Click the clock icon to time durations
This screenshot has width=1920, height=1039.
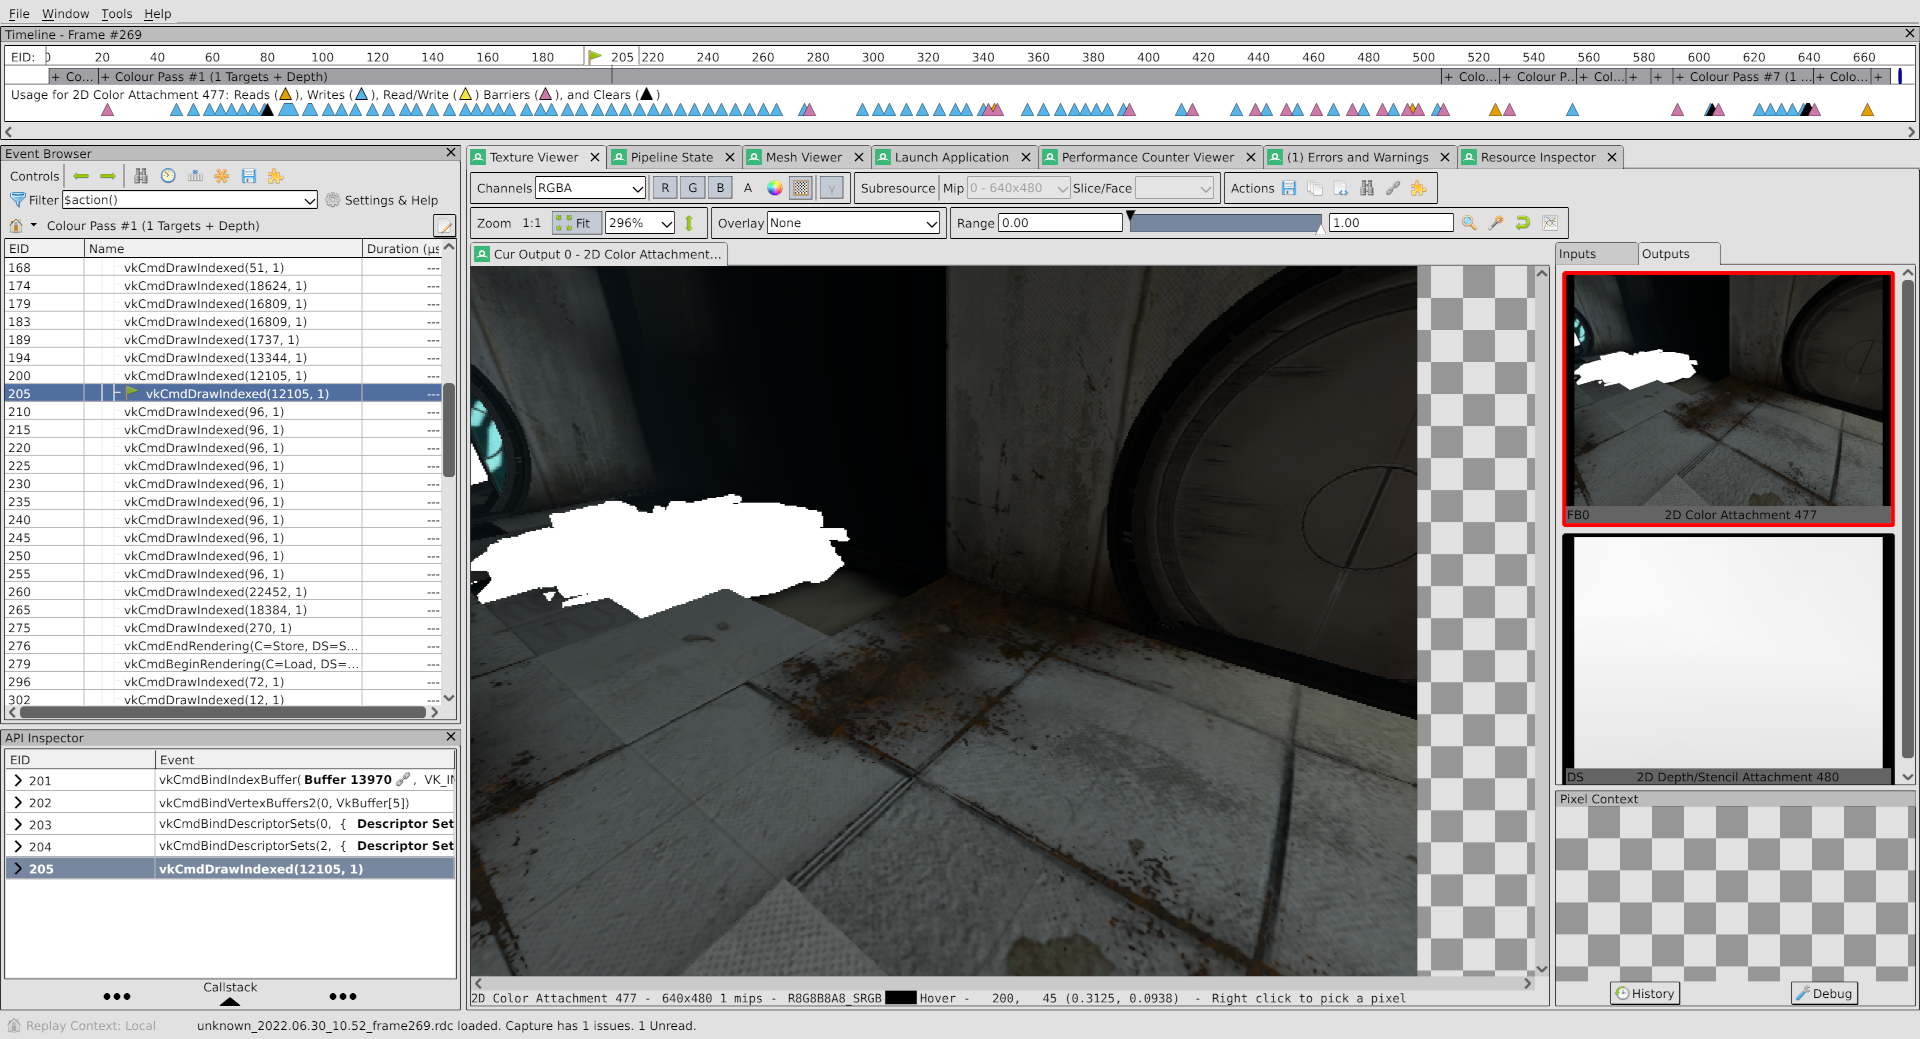coord(168,176)
